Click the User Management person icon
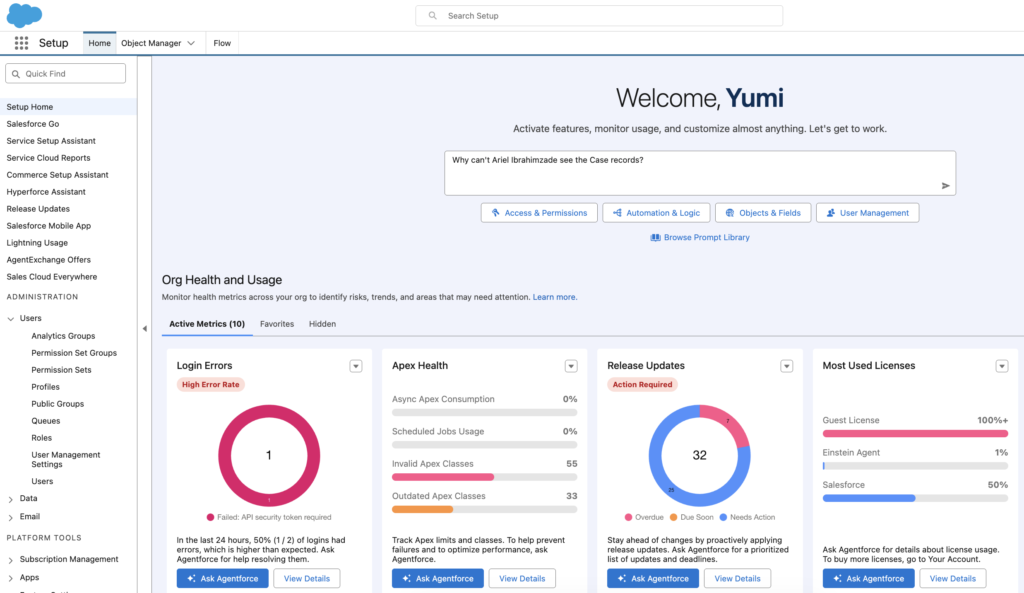 pos(831,213)
